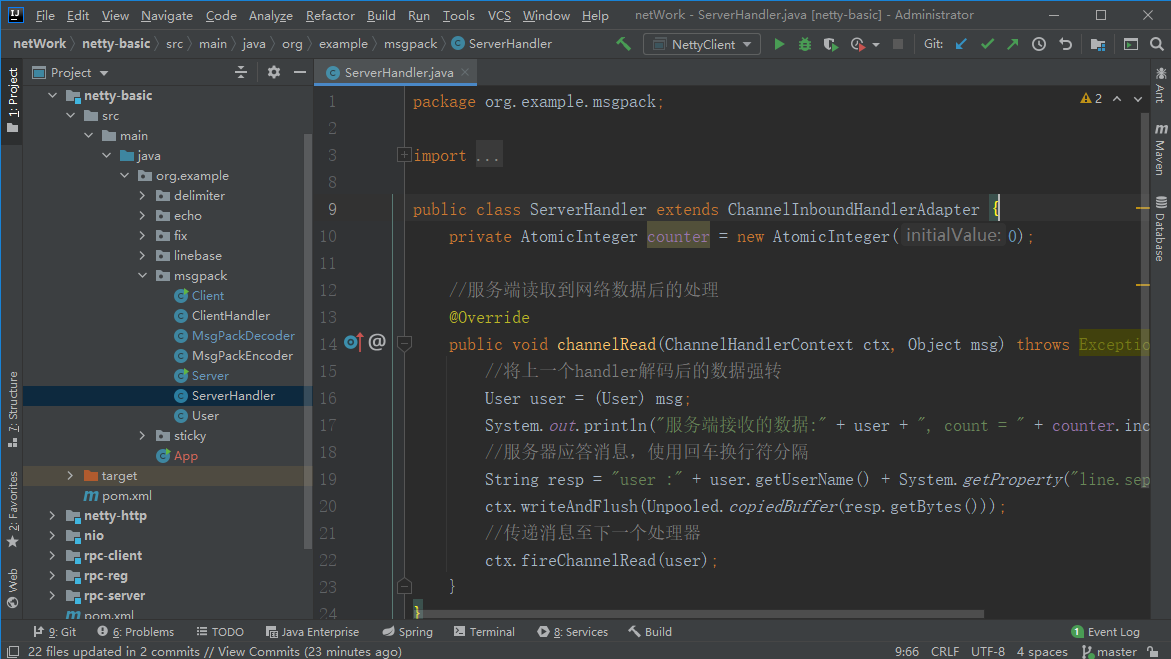This screenshot has width=1171, height=659.
Task: Open the Event Log
Action: tap(1105, 632)
